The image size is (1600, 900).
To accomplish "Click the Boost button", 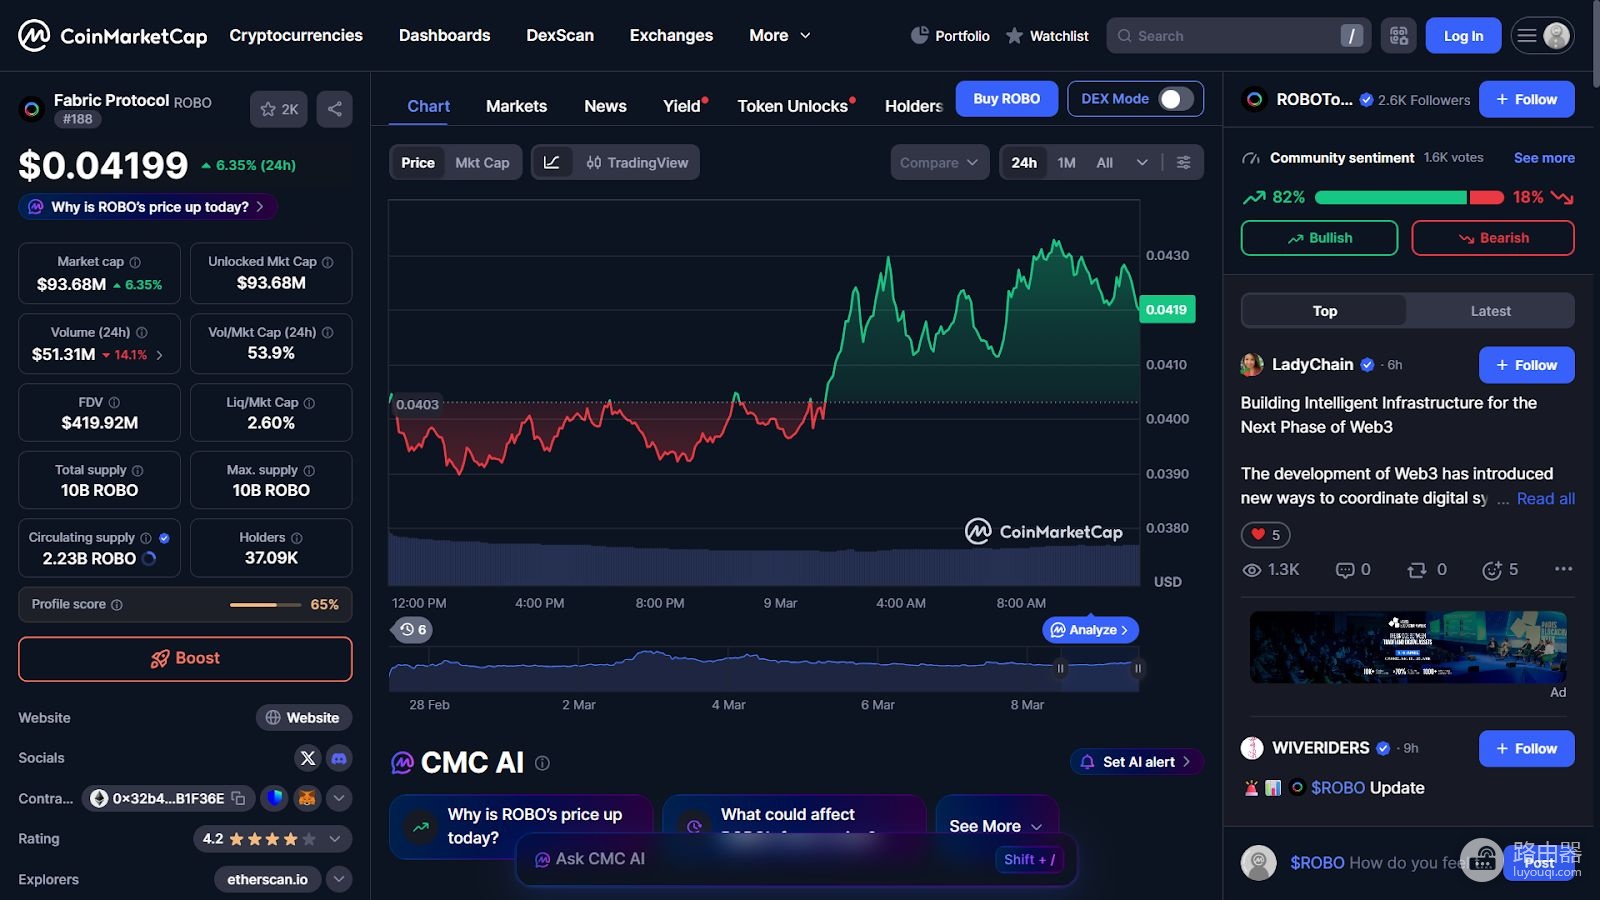I will pos(185,659).
